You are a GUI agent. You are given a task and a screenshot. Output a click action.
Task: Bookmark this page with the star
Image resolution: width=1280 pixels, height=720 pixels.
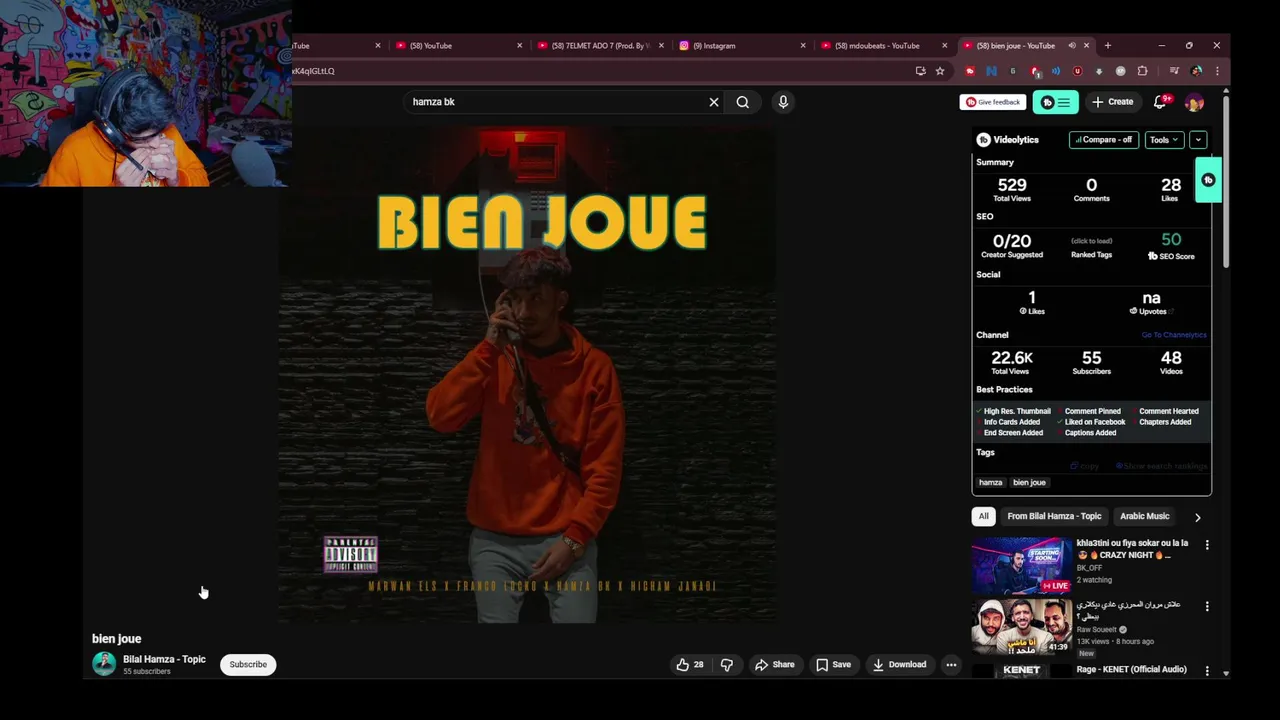pyautogui.click(x=940, y=71)
